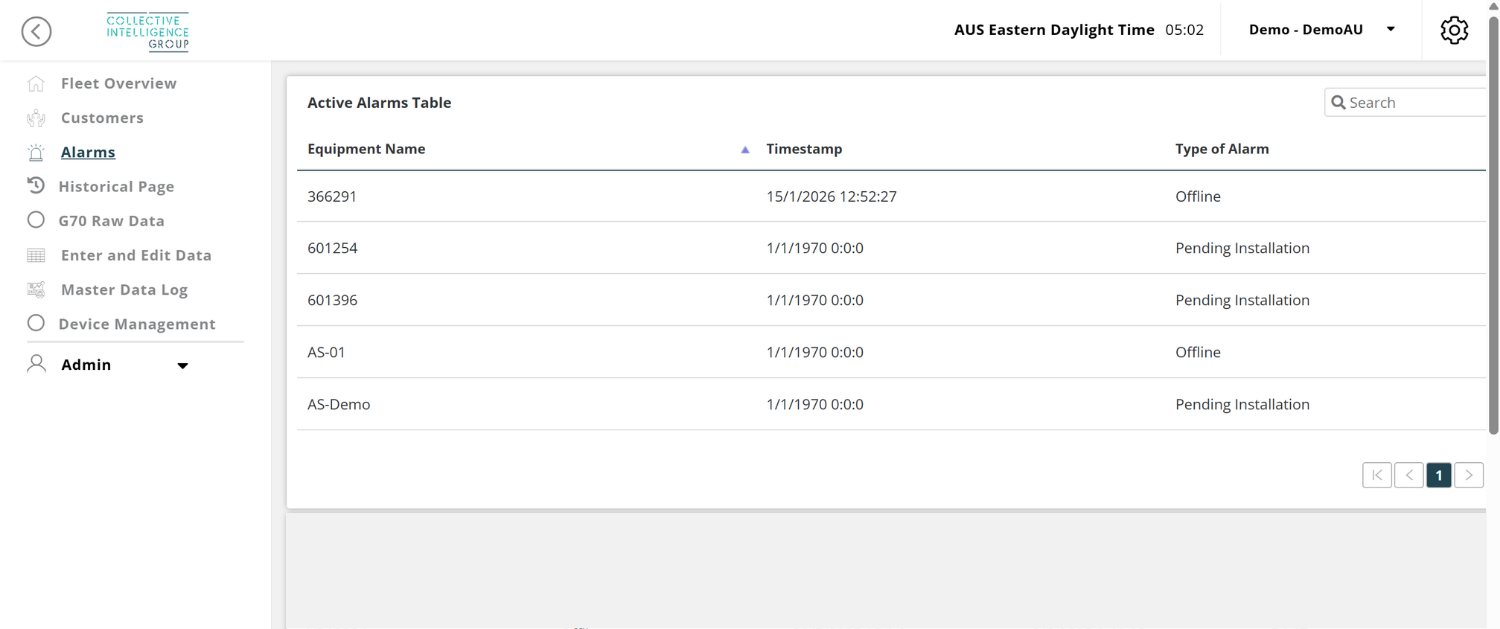Open the Demo - DemoAU account dropdown
This screenshot has width=1500, height=629.
1321,30
